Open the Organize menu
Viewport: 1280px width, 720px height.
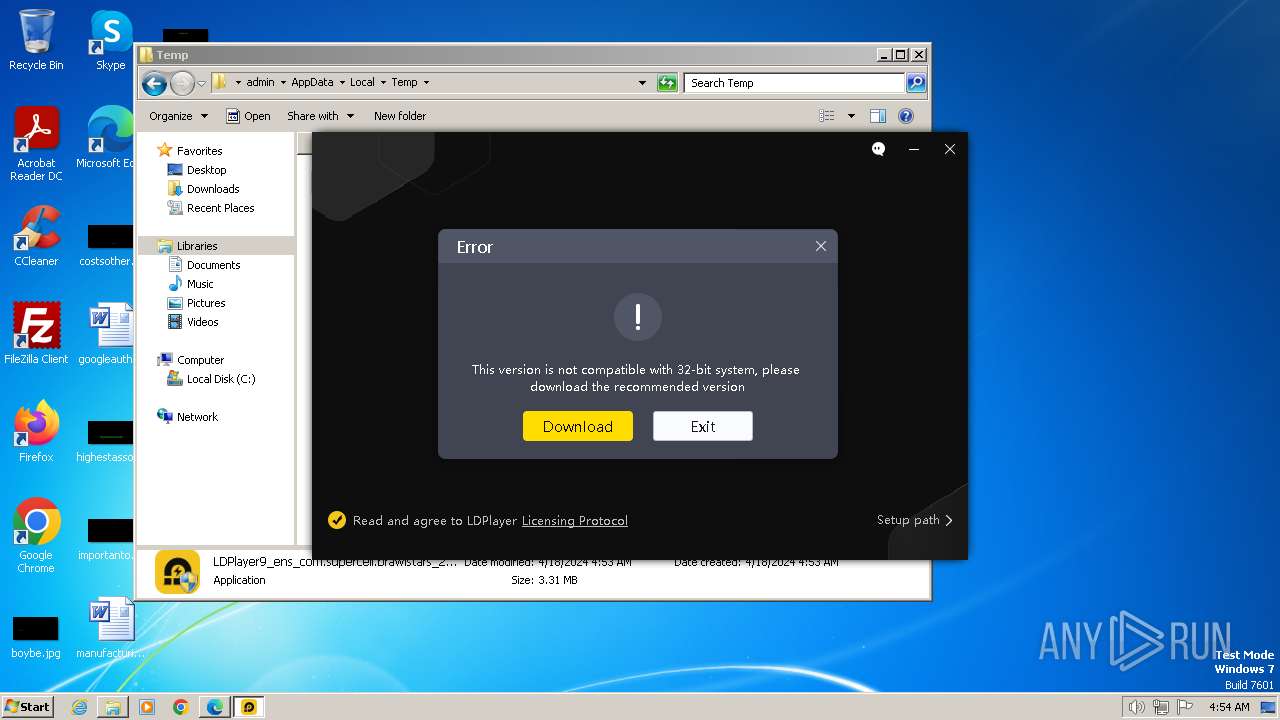point(178,116)
